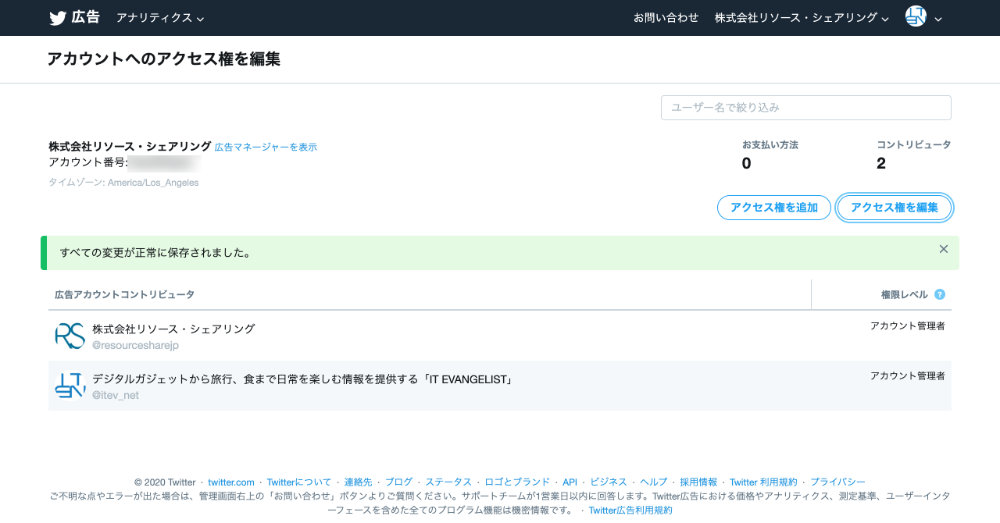Click the 広告 label beside the bird logo
Viewport: 1000px width, 523px height.
coord(85,17)
